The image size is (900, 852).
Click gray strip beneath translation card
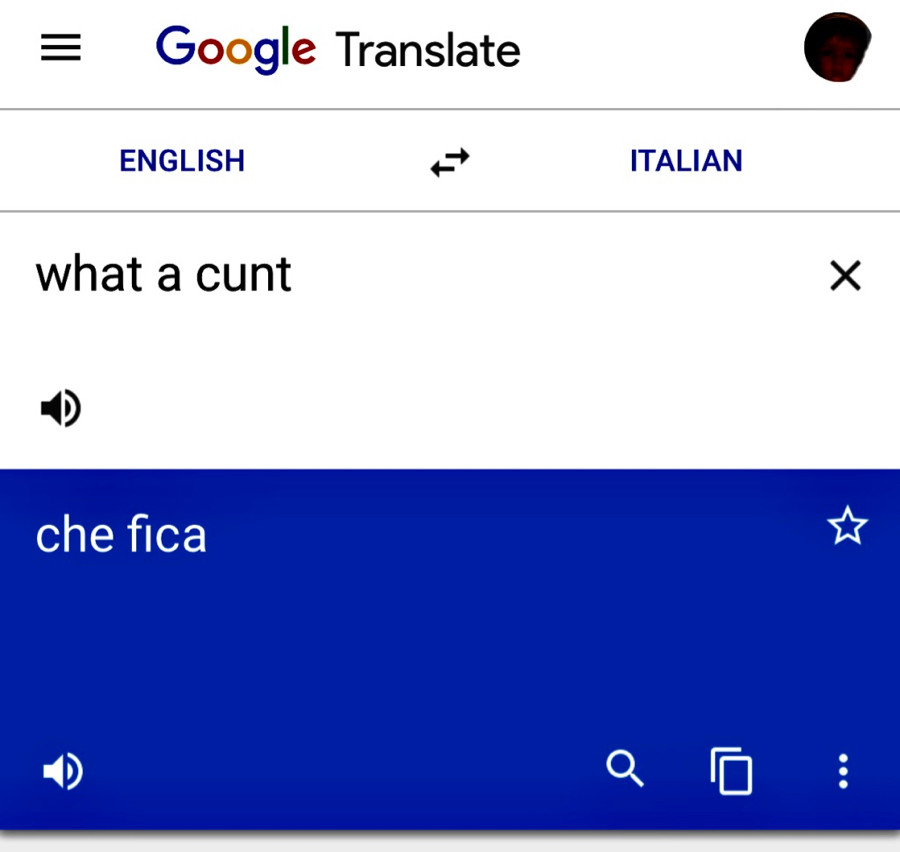(450, 843)
